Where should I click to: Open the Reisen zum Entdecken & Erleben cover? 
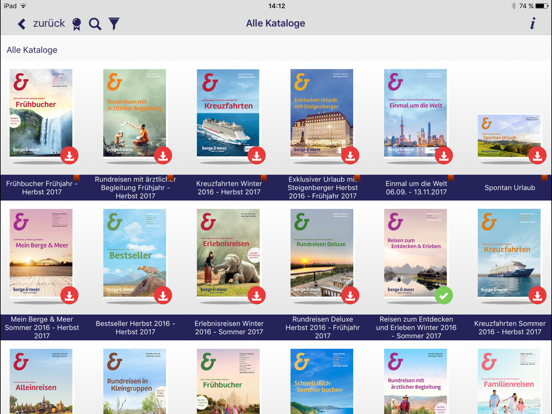415,253
